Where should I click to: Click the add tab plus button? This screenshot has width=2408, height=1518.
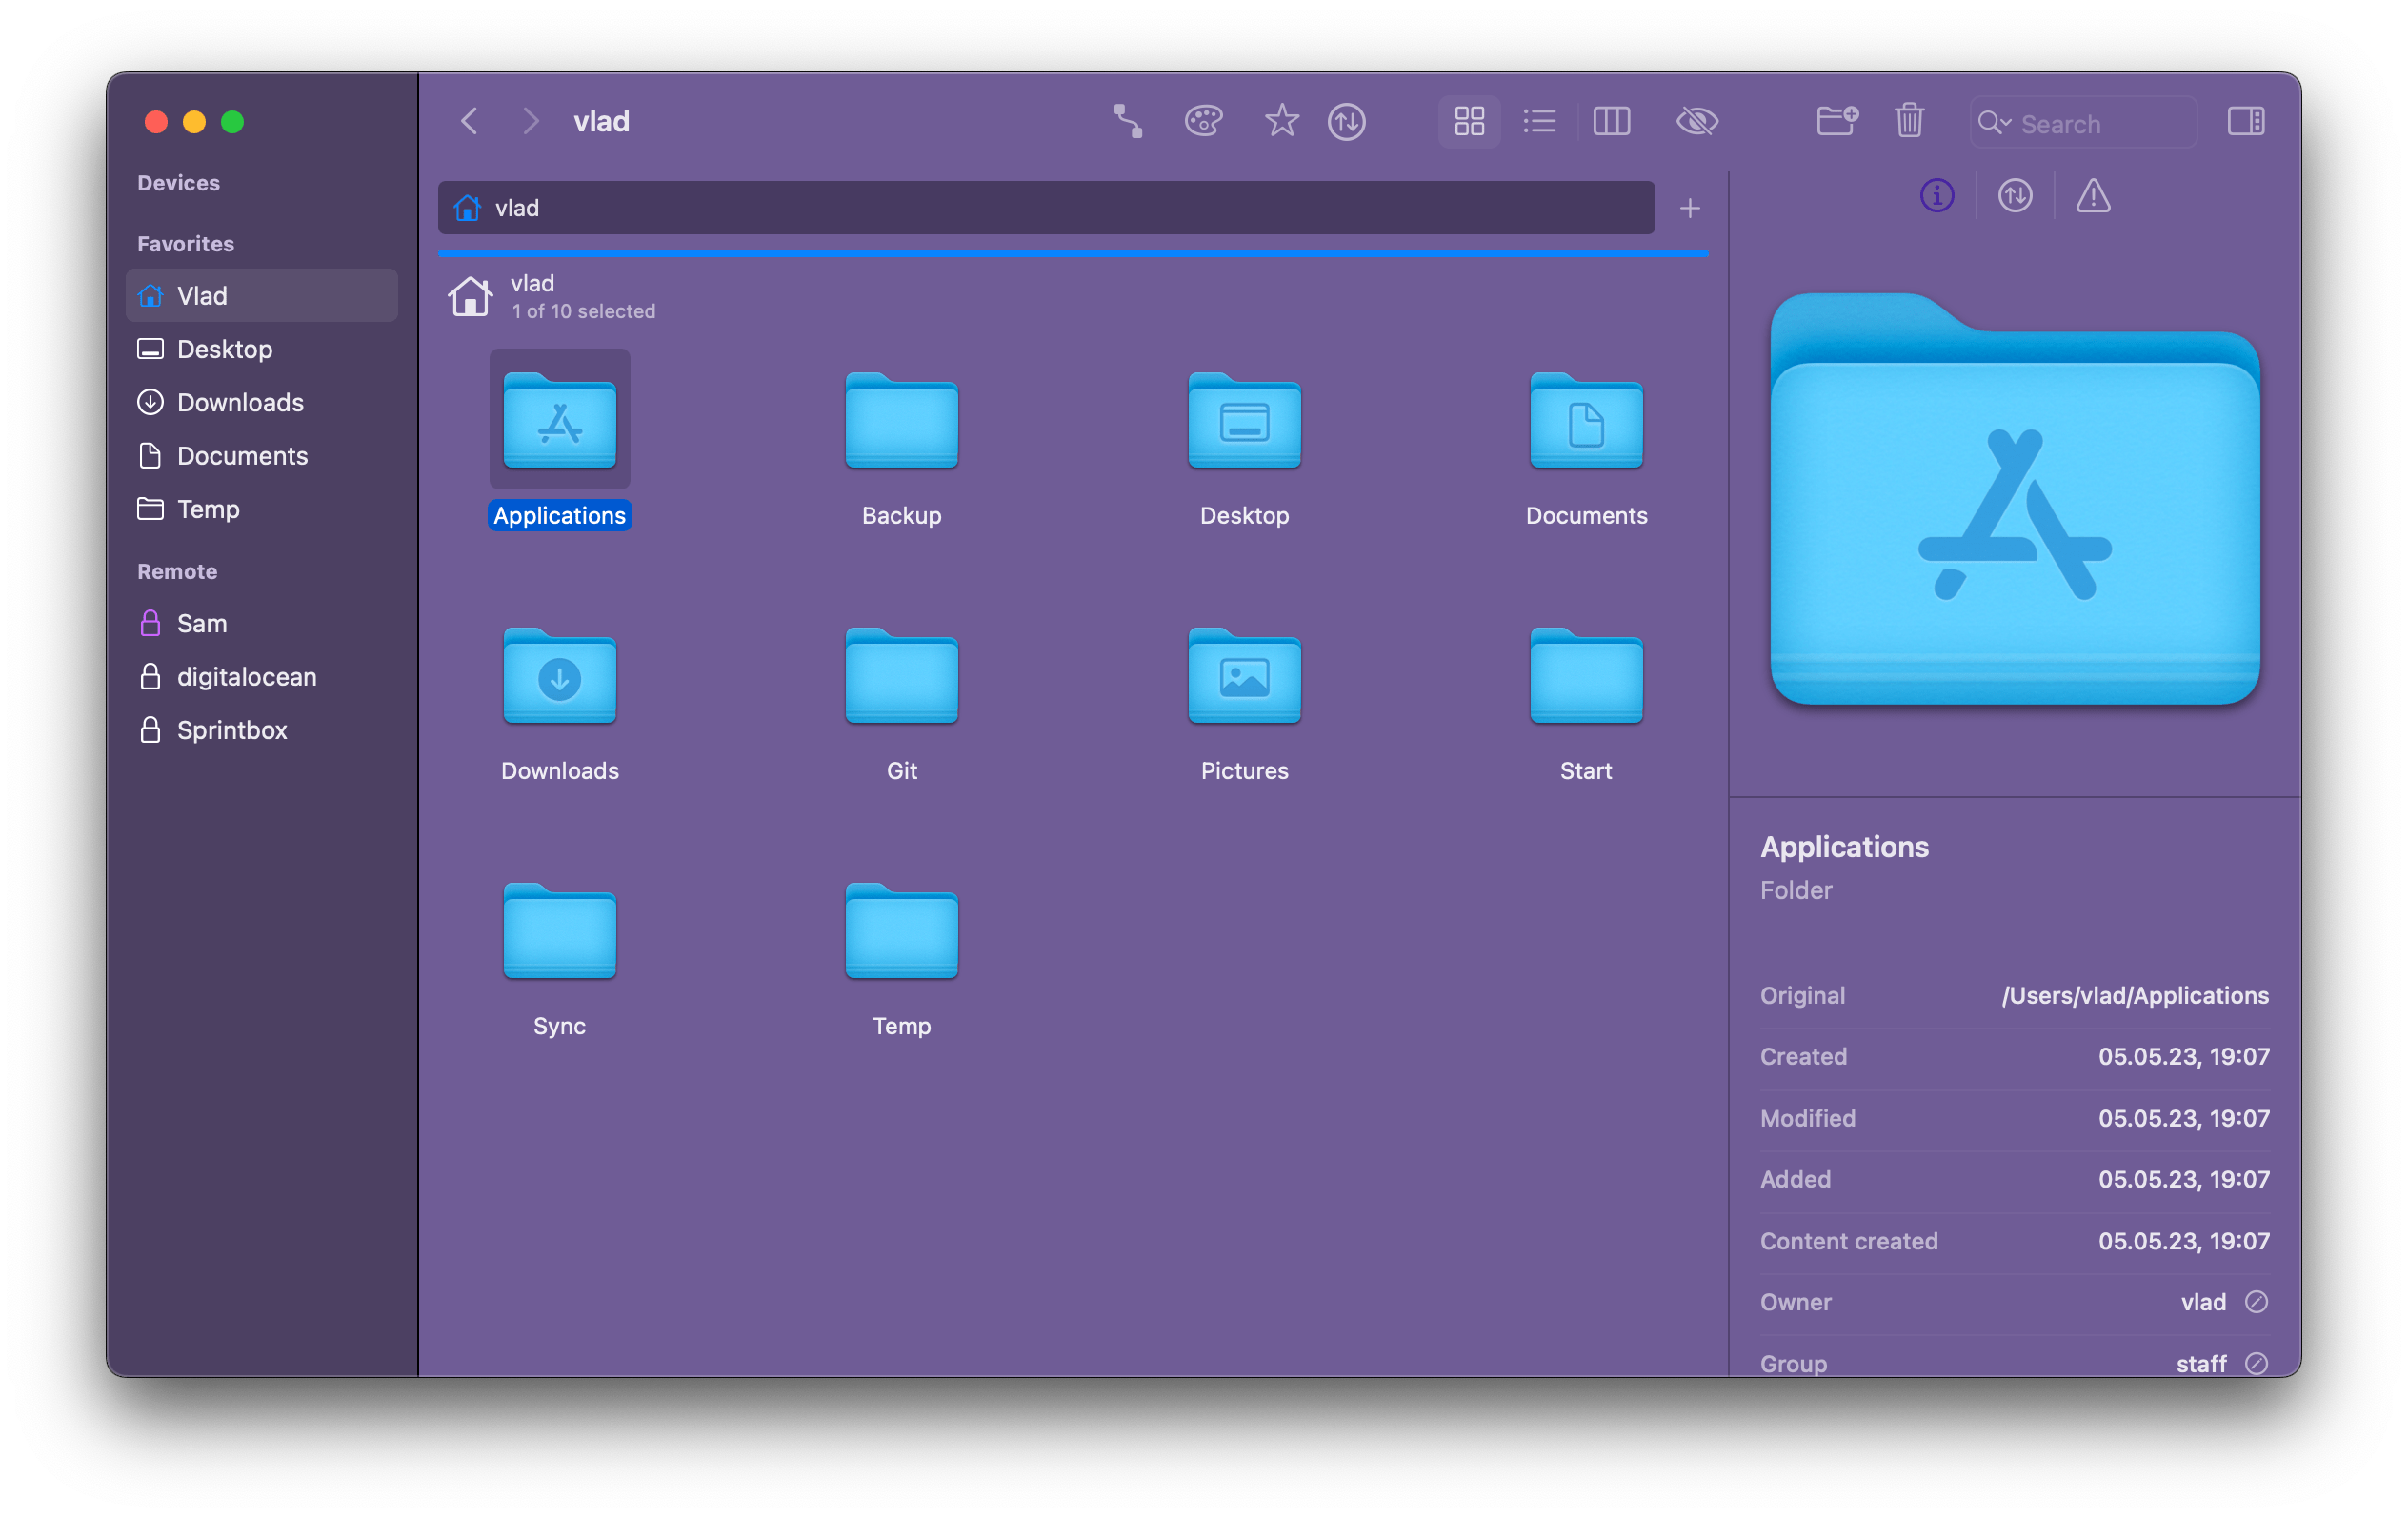[x=1691, y=207]
